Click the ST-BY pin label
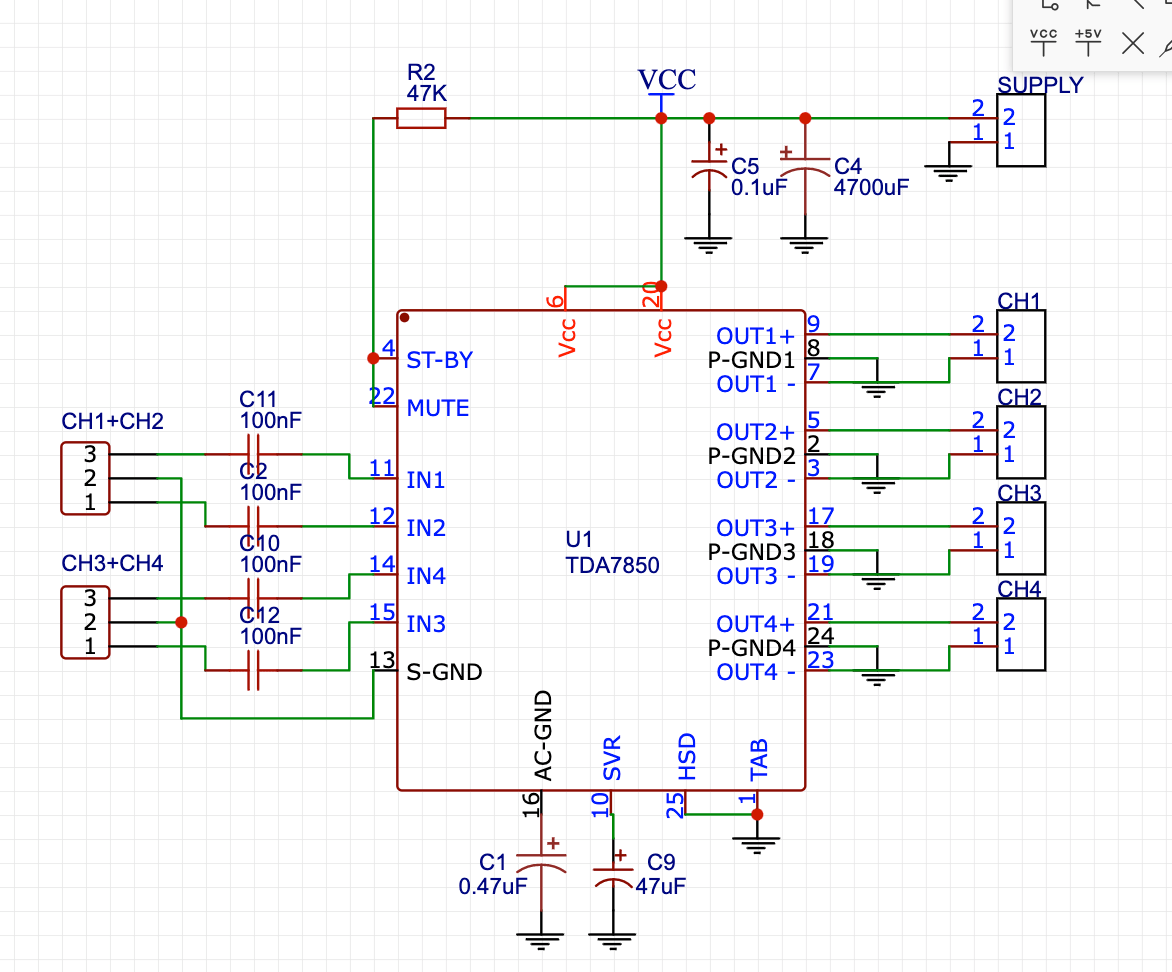This screenshot has height=972, width=1172. pos(440,360)
